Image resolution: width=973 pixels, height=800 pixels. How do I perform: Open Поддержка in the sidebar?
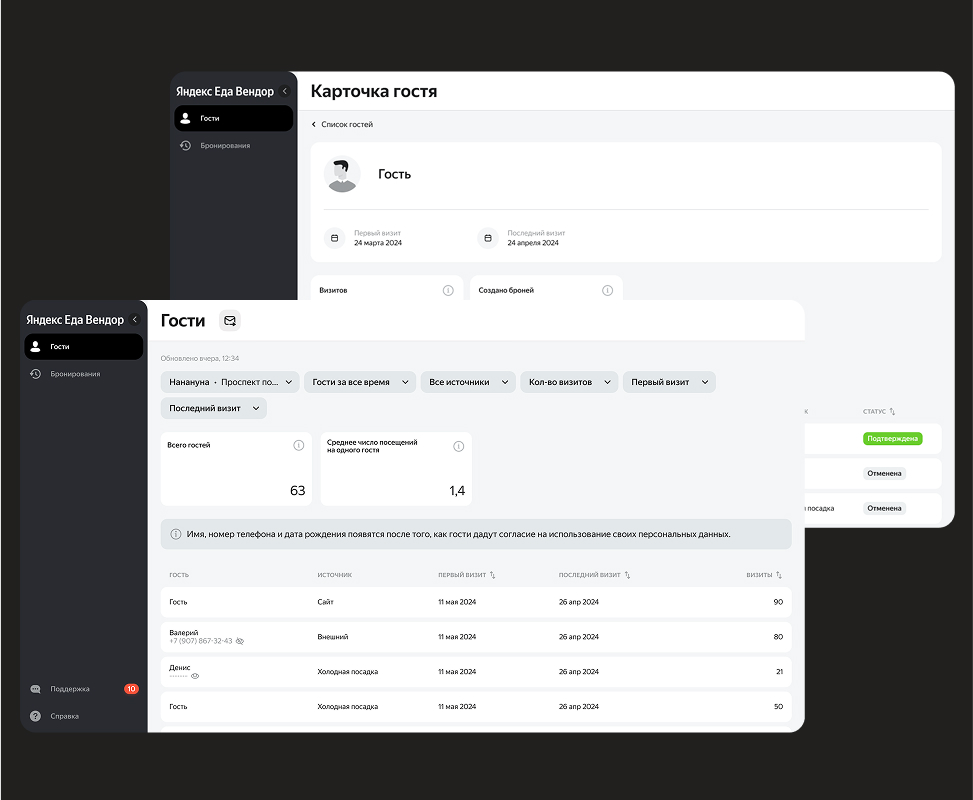click(x=84, y=689)
